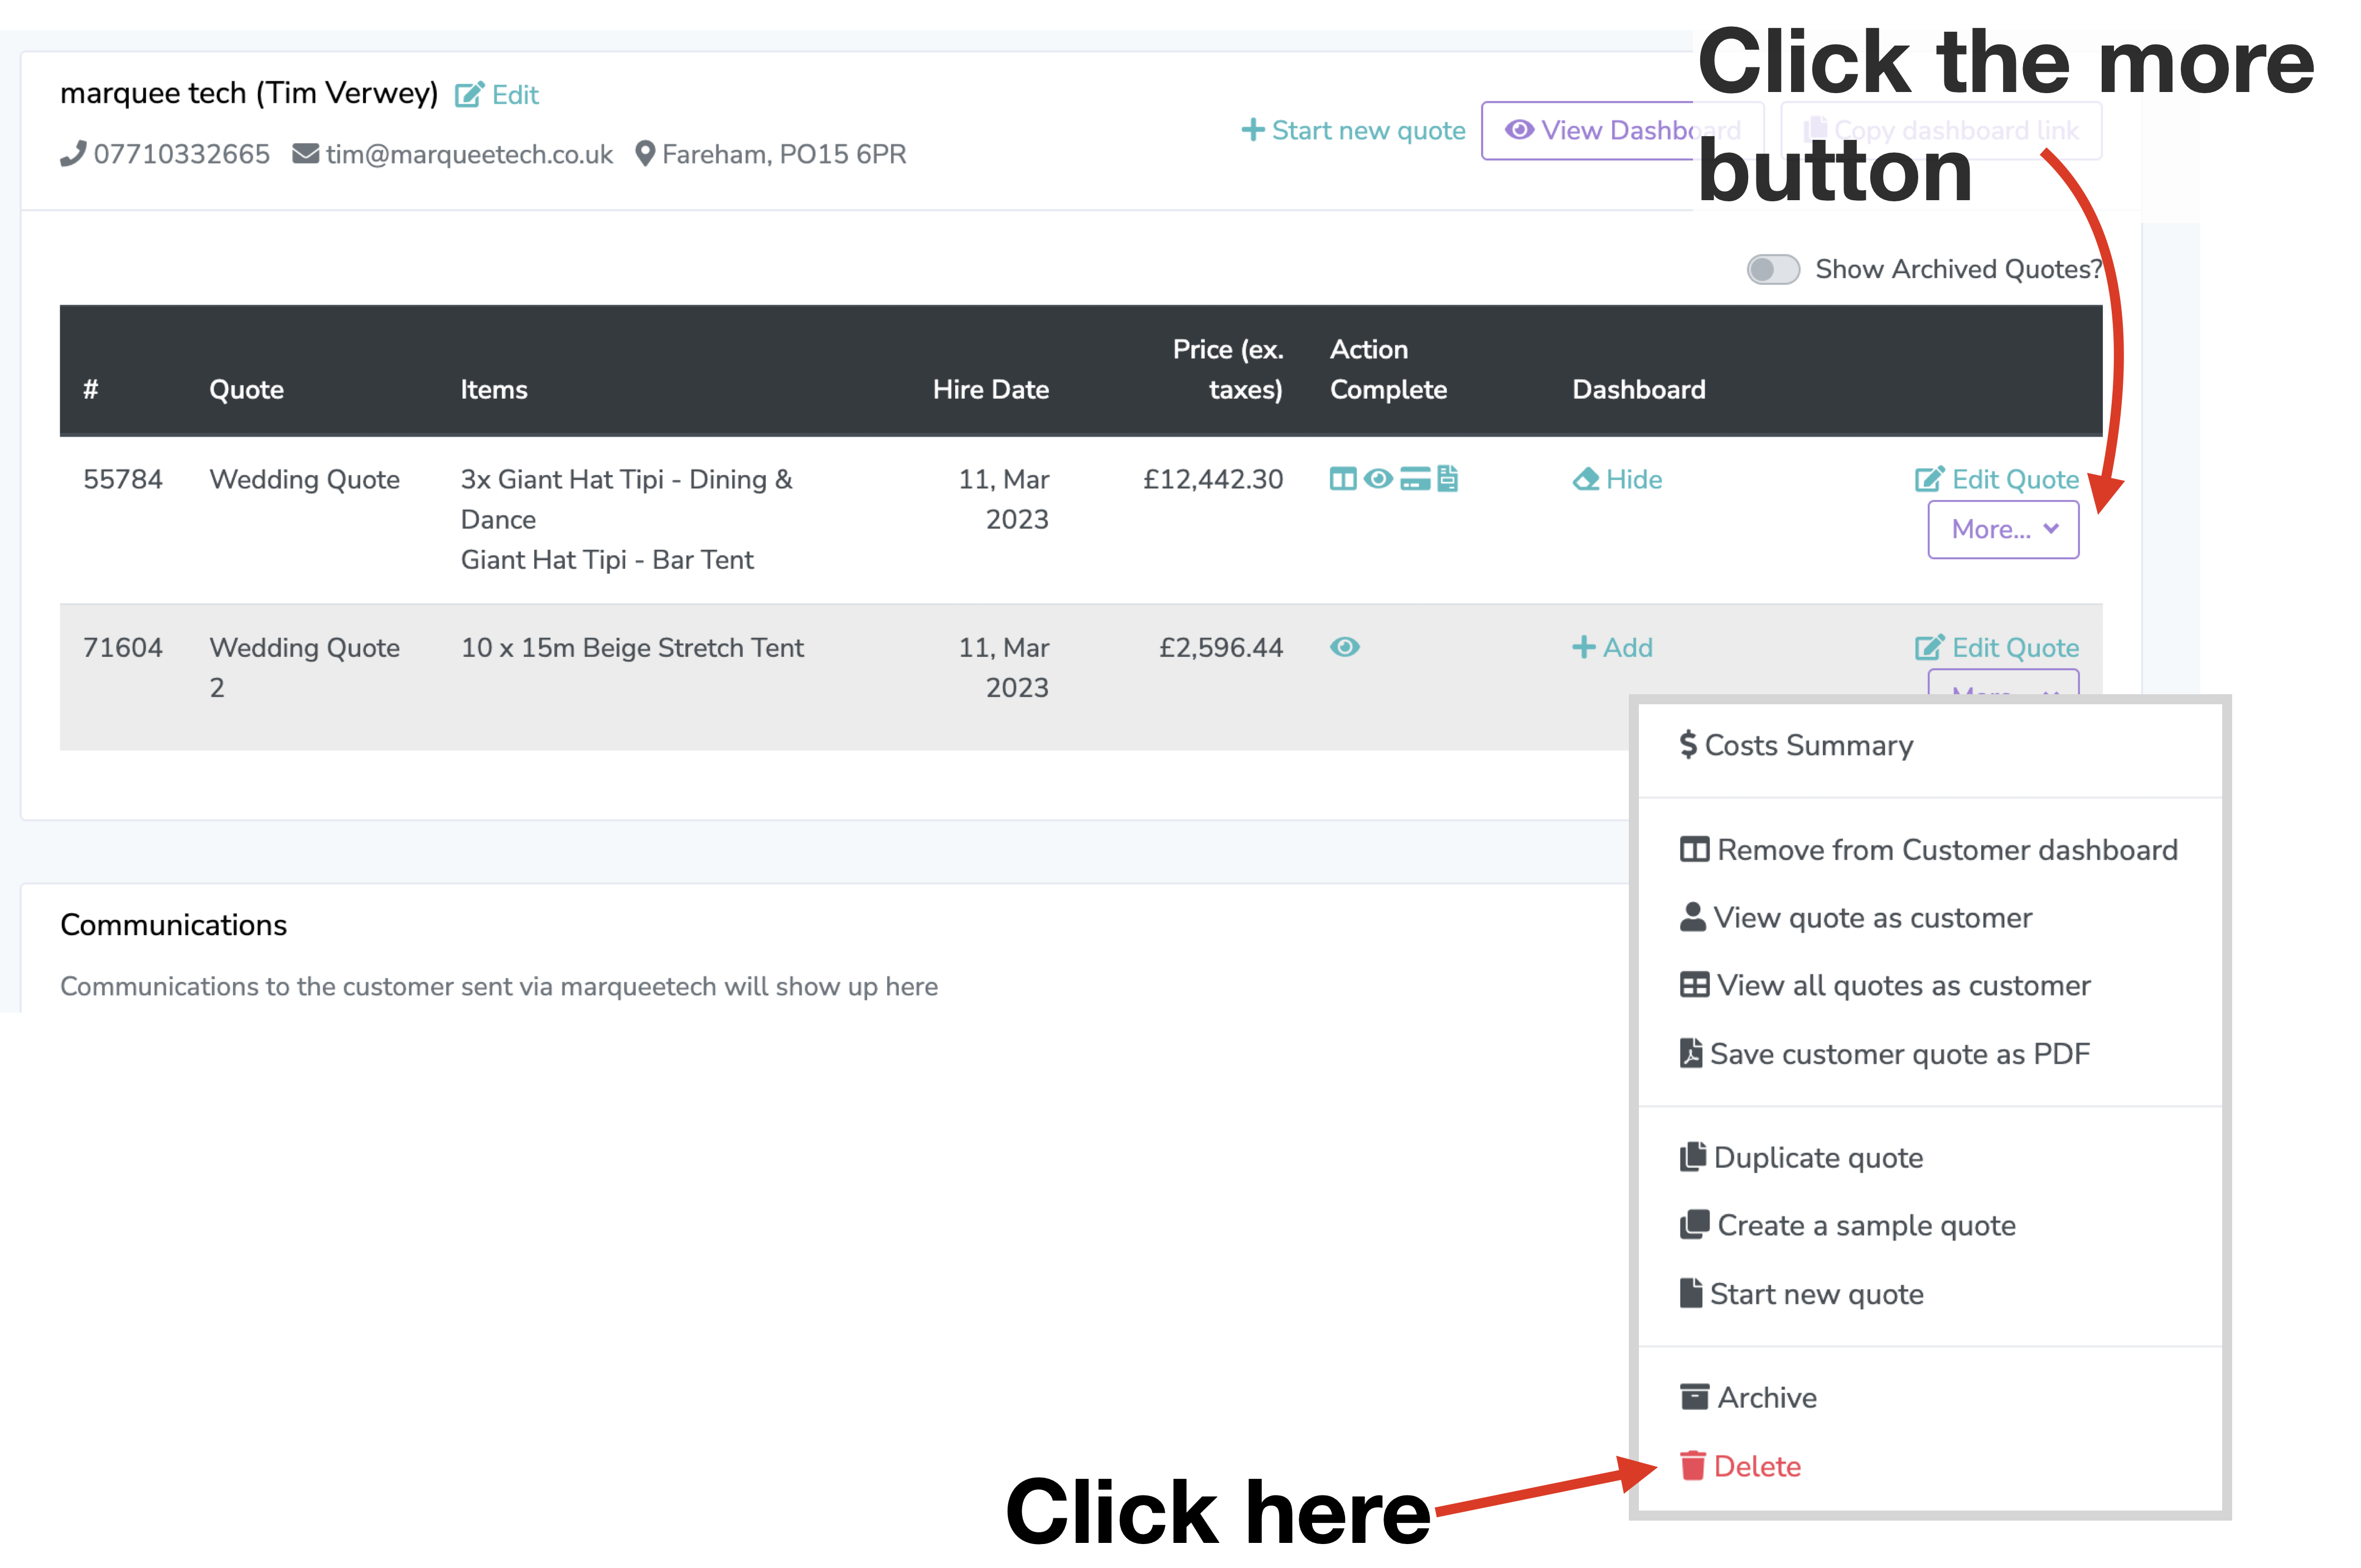The height and width of the screenshot is (1568, 2361).
Task: Click the Dashboard column header
Action: 1638,390
